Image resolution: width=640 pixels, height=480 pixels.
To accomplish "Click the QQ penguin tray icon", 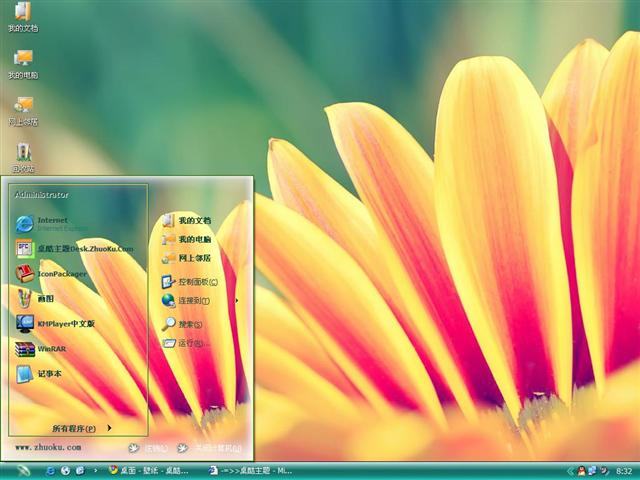I will (581, 471).
